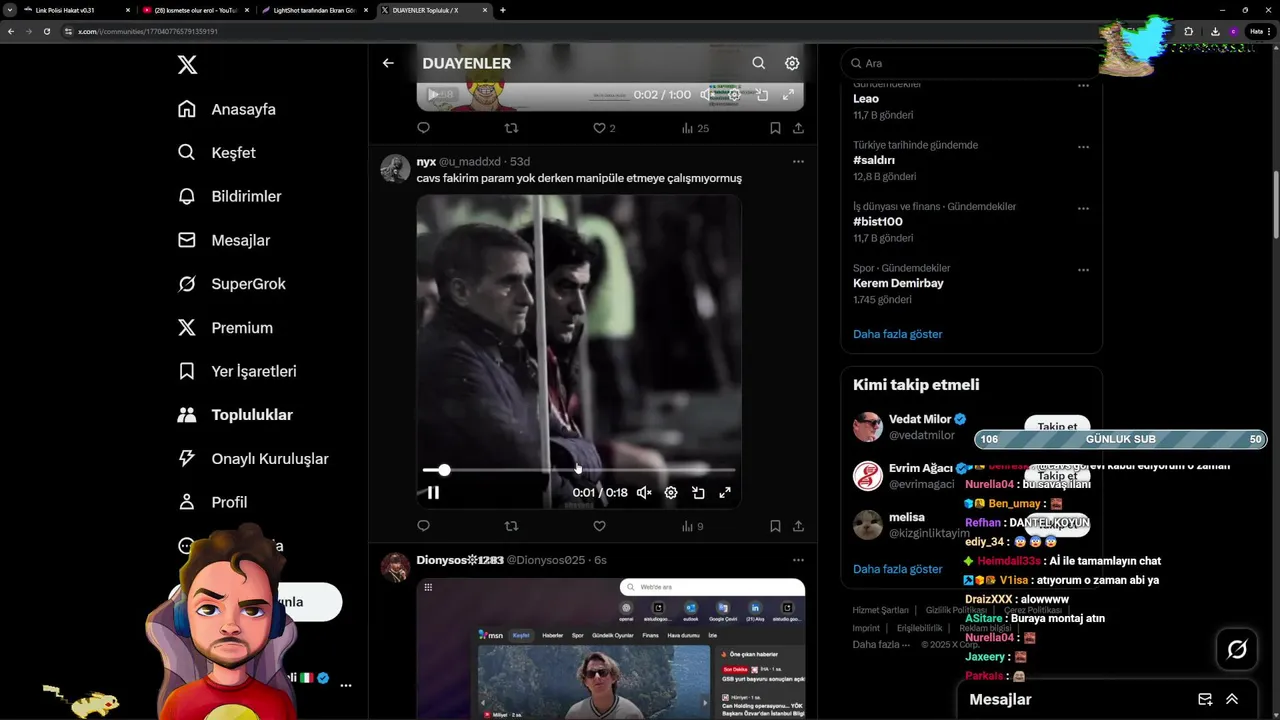Viewport: 1280px width, 720px height.
Task: Seek on the nyx video progress bar
Action: pyautogui.click(x=579, y=470)
